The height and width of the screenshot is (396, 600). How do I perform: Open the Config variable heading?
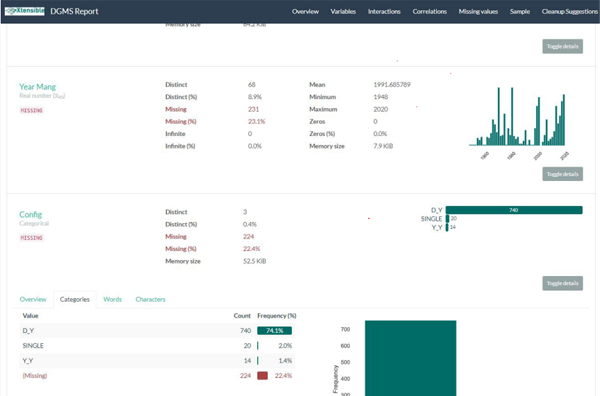pos(31,214)
